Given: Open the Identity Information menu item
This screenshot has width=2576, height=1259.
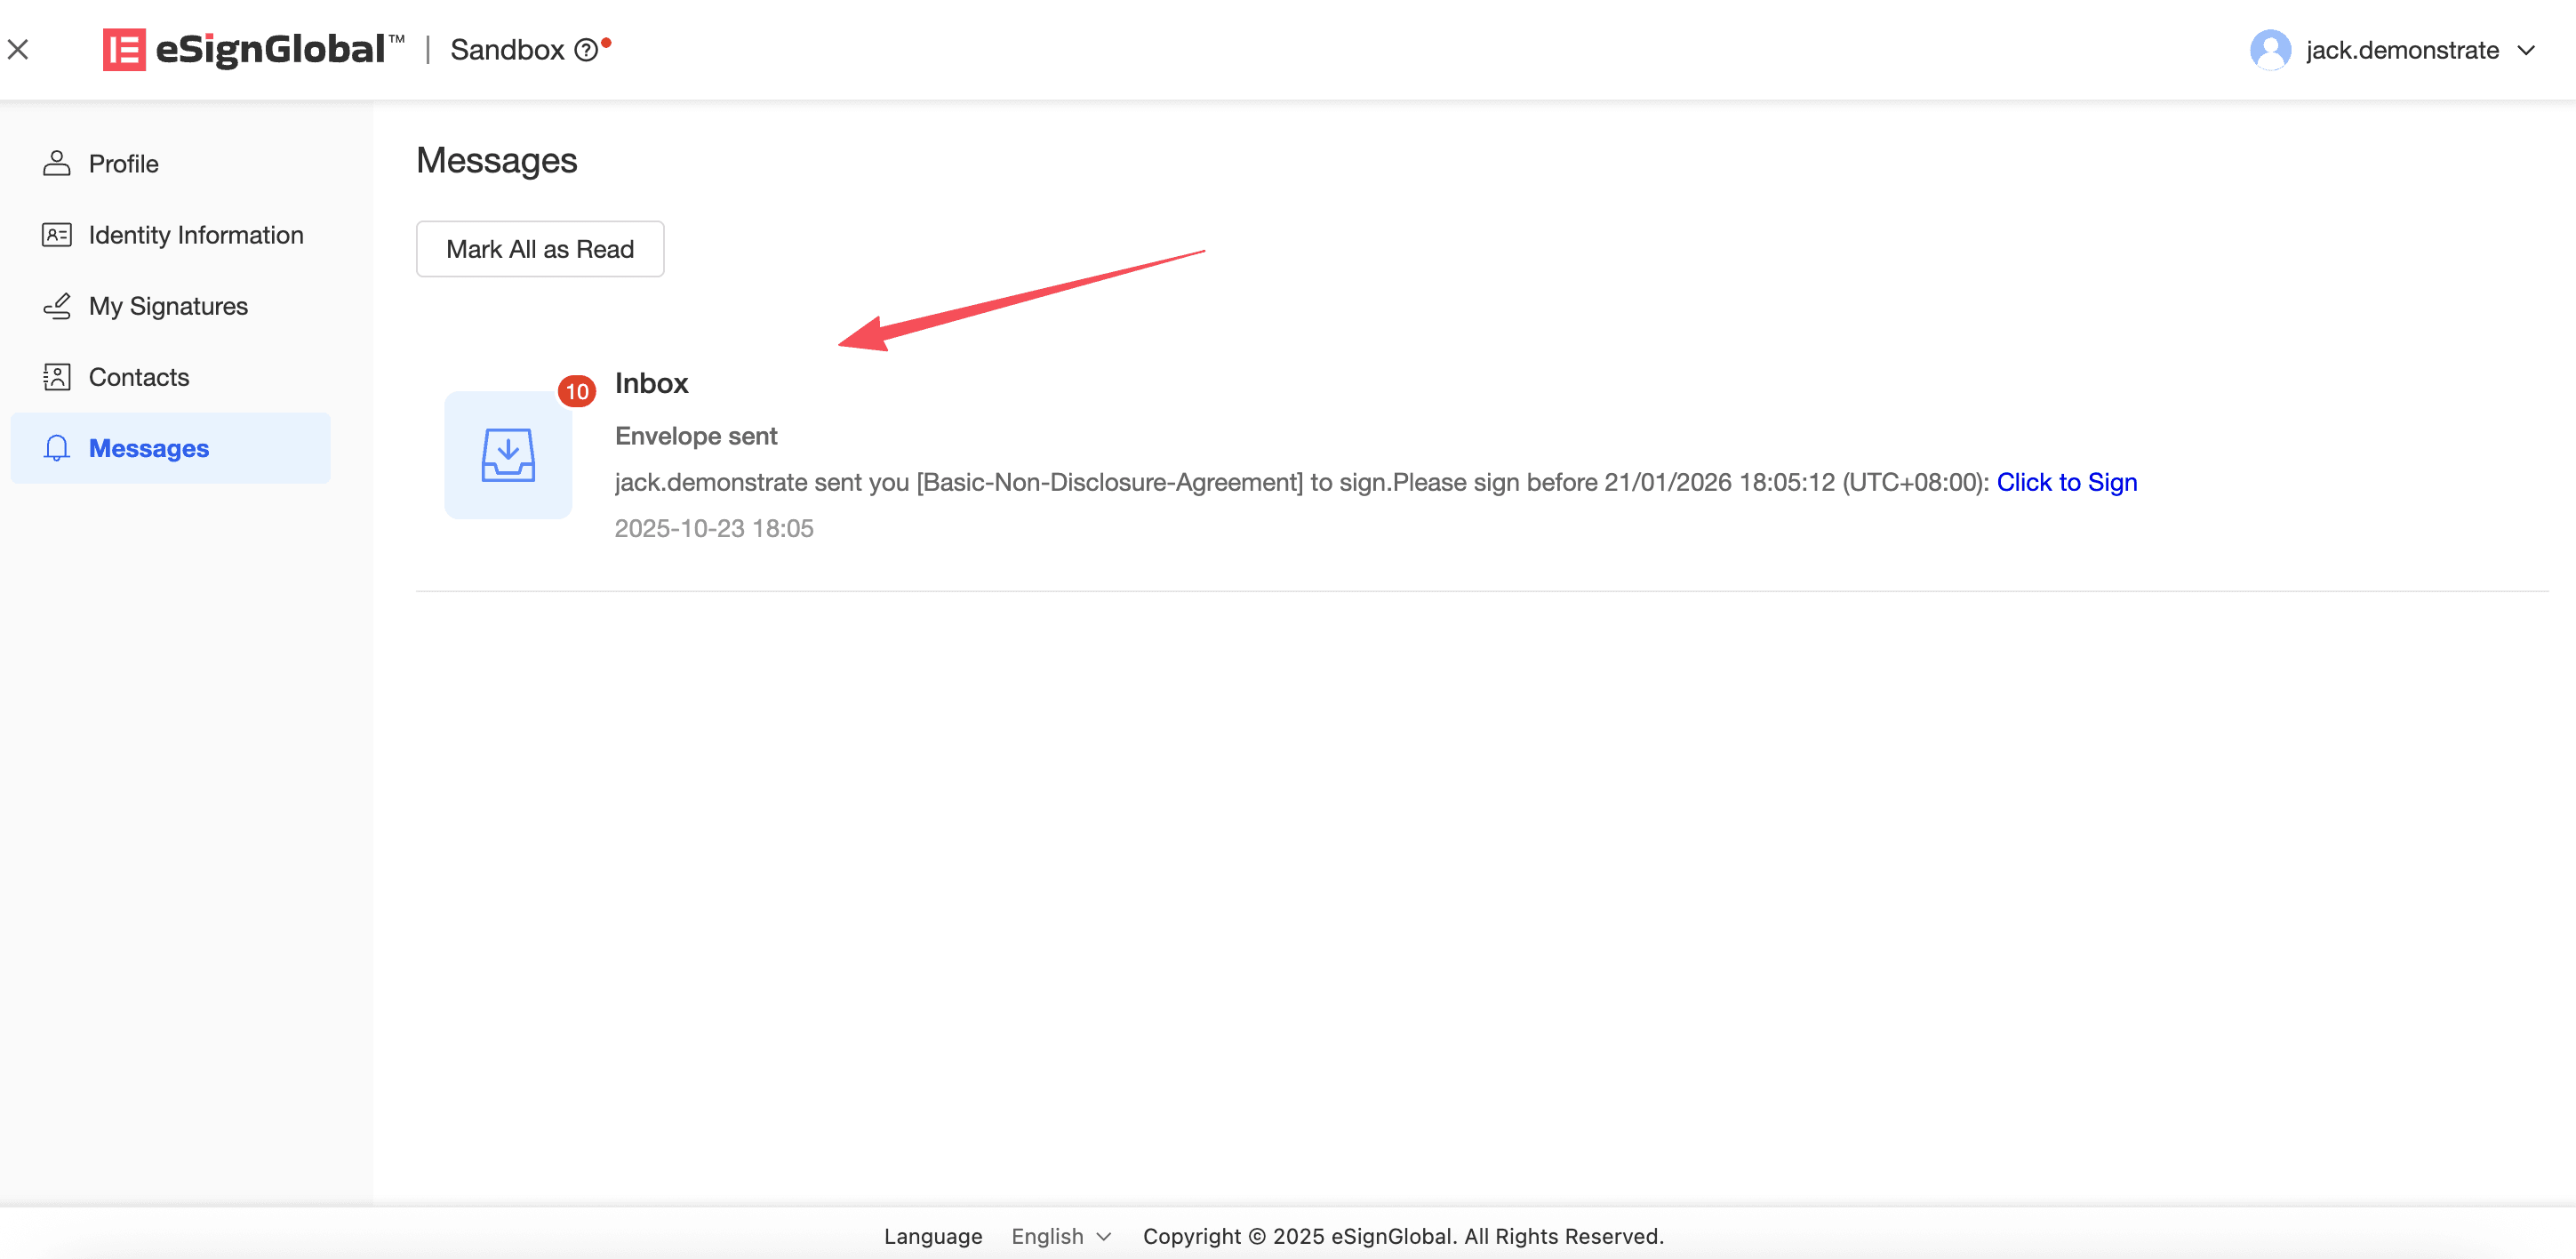Looking at the screenshot, I should [196, 235].
